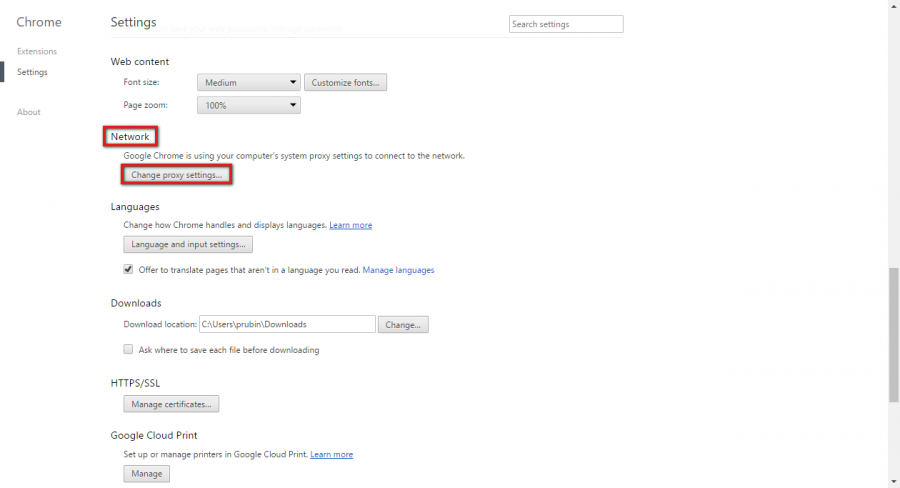Click the 'Set up or manage printers' text
Screen dimensions: 900x488
[215, 454]
